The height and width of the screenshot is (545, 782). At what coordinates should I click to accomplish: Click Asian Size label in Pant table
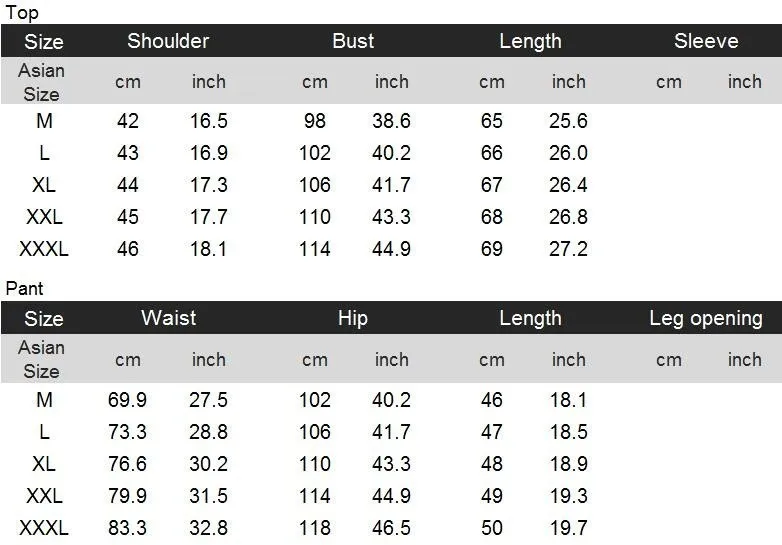(41, 359)
